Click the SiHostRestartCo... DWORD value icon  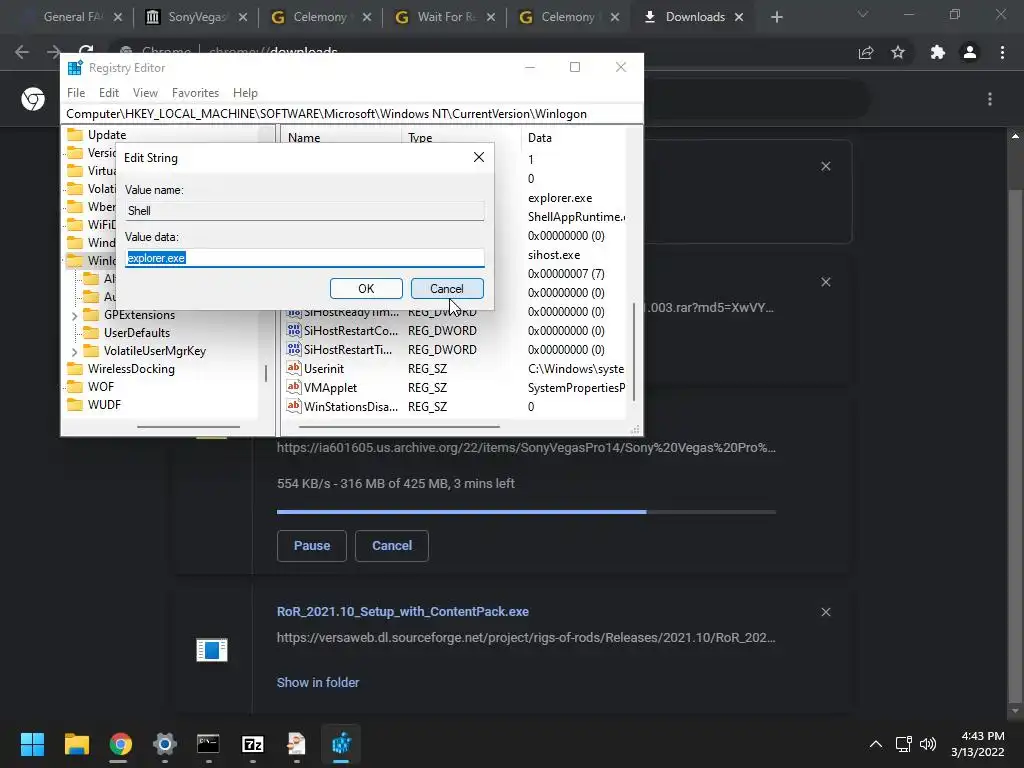(x=294, y=330)
